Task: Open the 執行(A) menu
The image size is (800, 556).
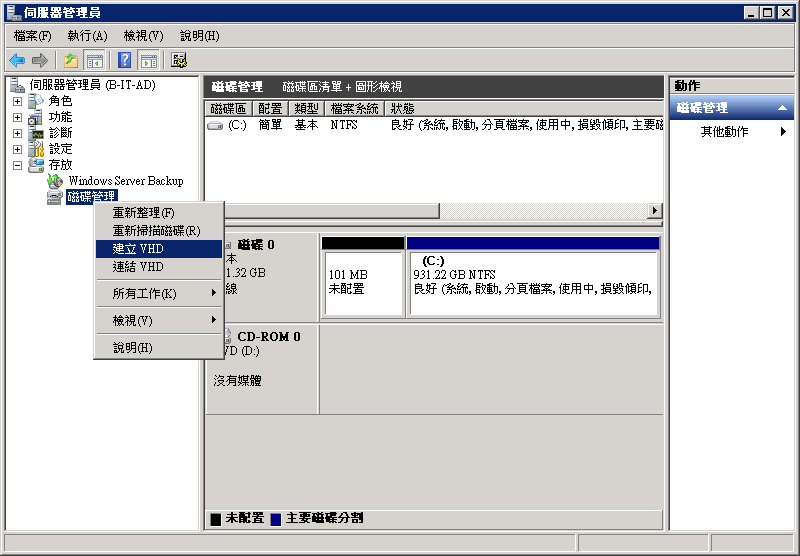Action: 87,36
